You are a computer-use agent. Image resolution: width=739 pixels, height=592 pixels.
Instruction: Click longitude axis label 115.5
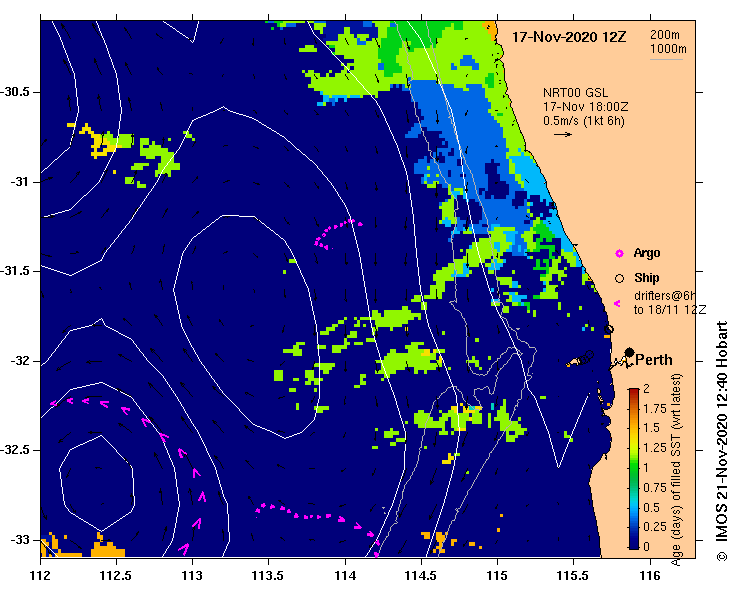click(574, 576)
